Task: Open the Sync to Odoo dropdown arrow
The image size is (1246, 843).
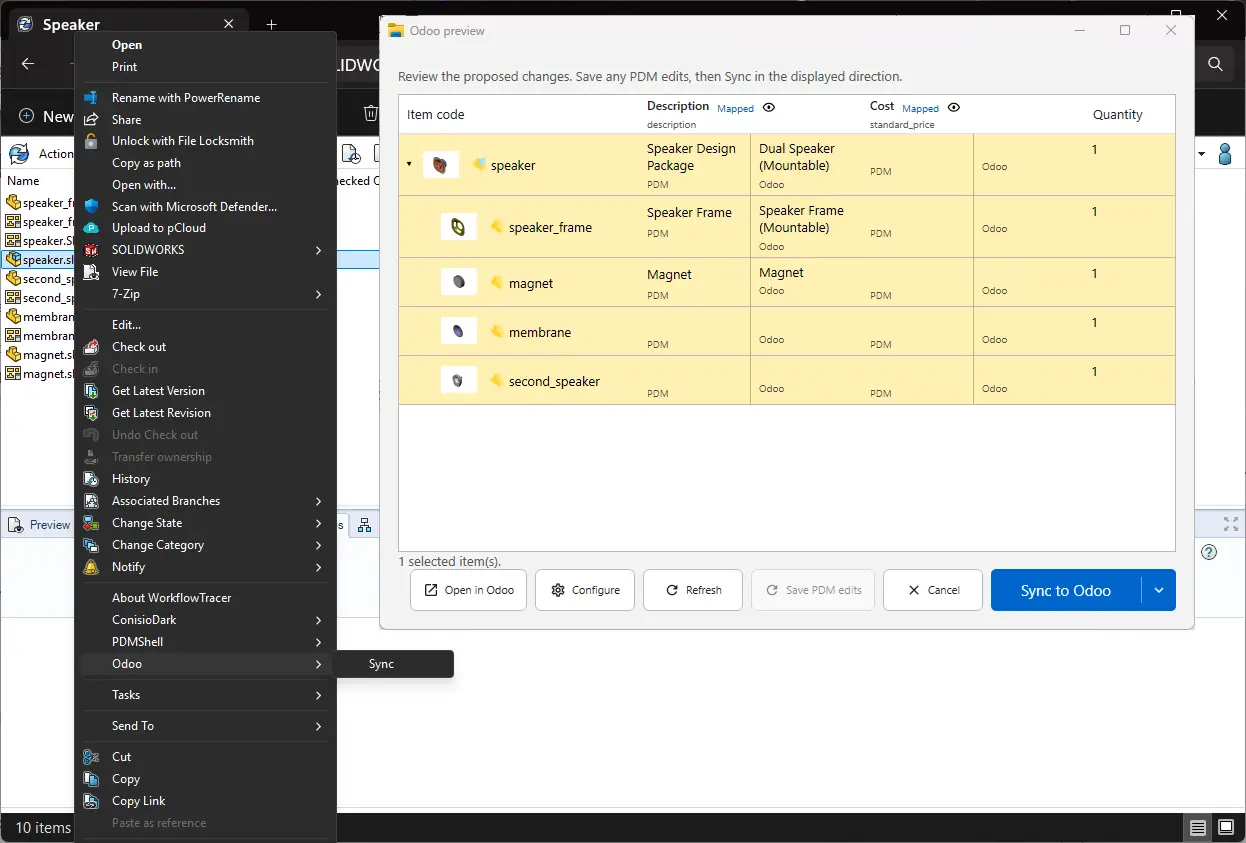Action: 1159,590
